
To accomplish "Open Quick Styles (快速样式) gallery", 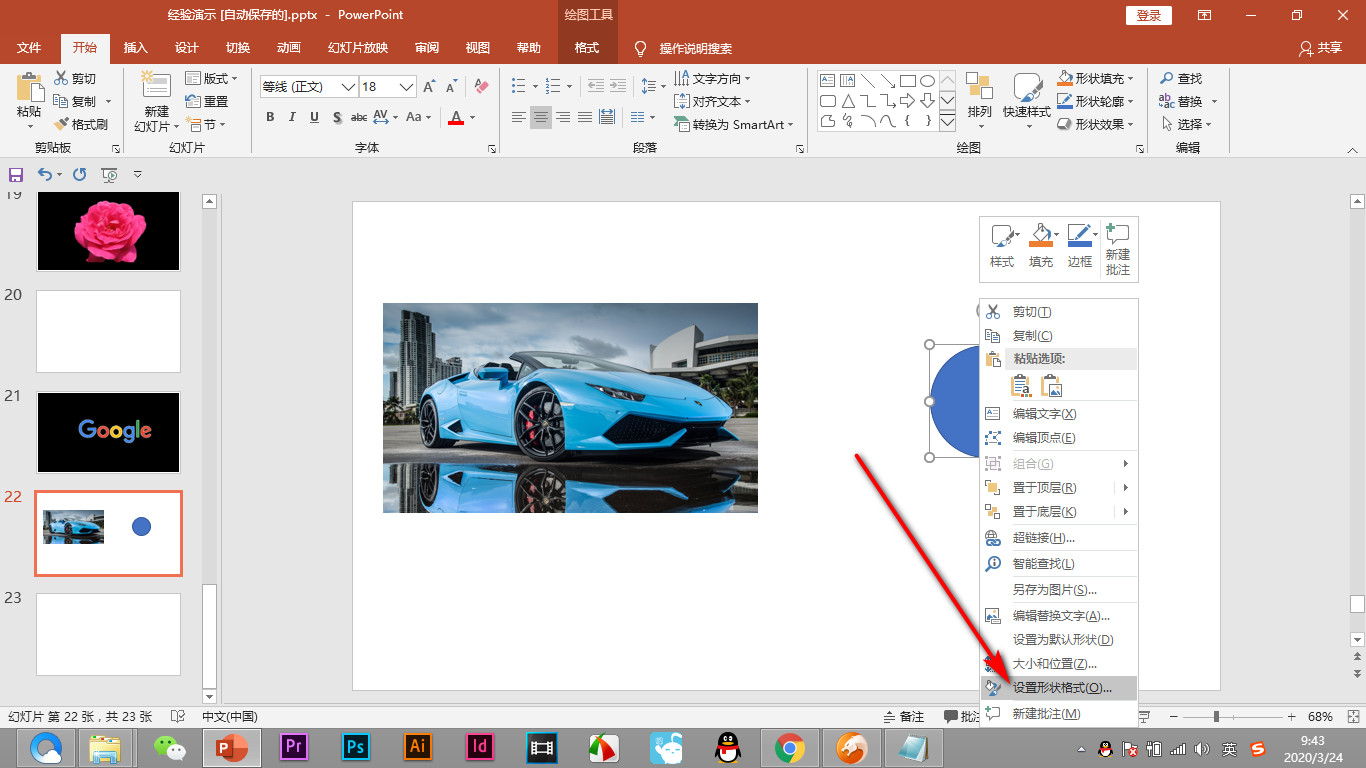I will click(1027, 90).
